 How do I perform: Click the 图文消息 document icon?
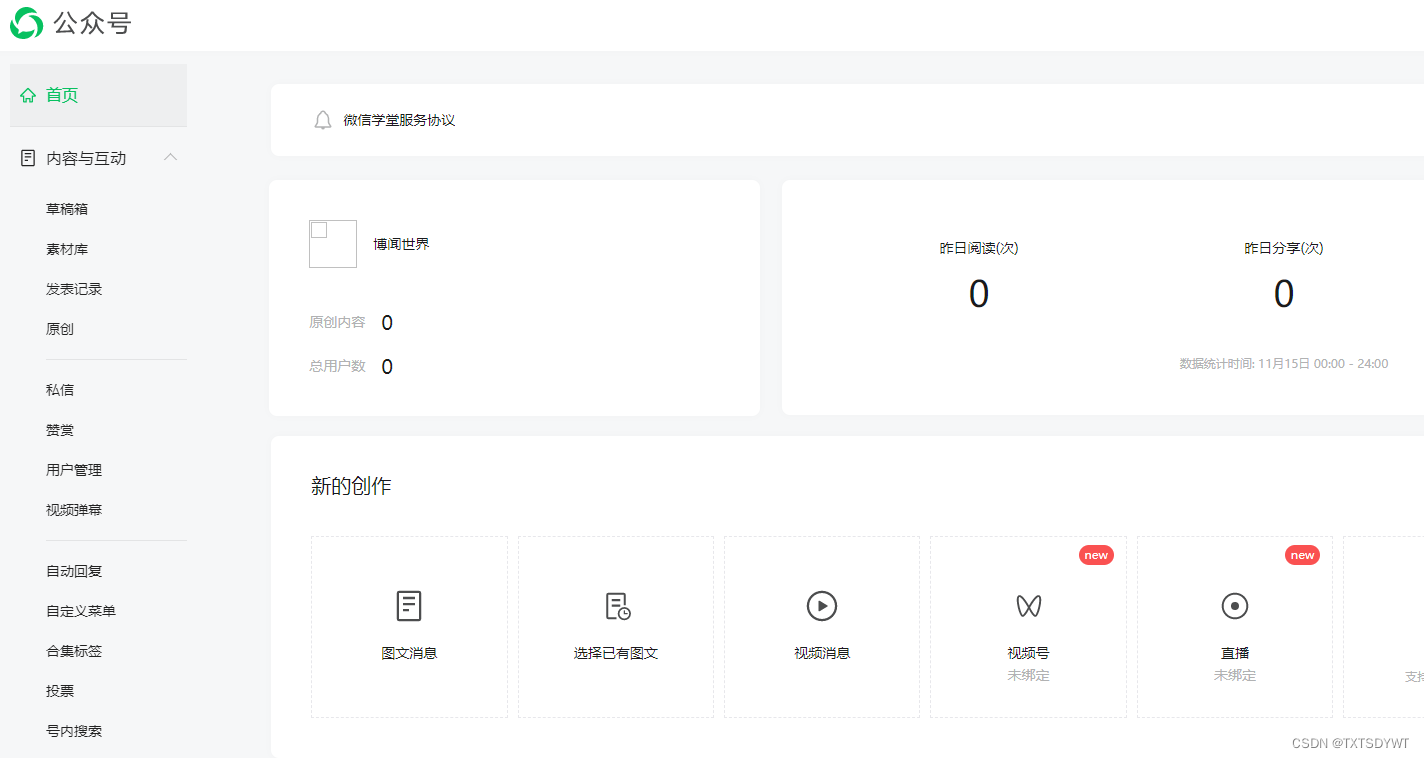pos(409,606)
